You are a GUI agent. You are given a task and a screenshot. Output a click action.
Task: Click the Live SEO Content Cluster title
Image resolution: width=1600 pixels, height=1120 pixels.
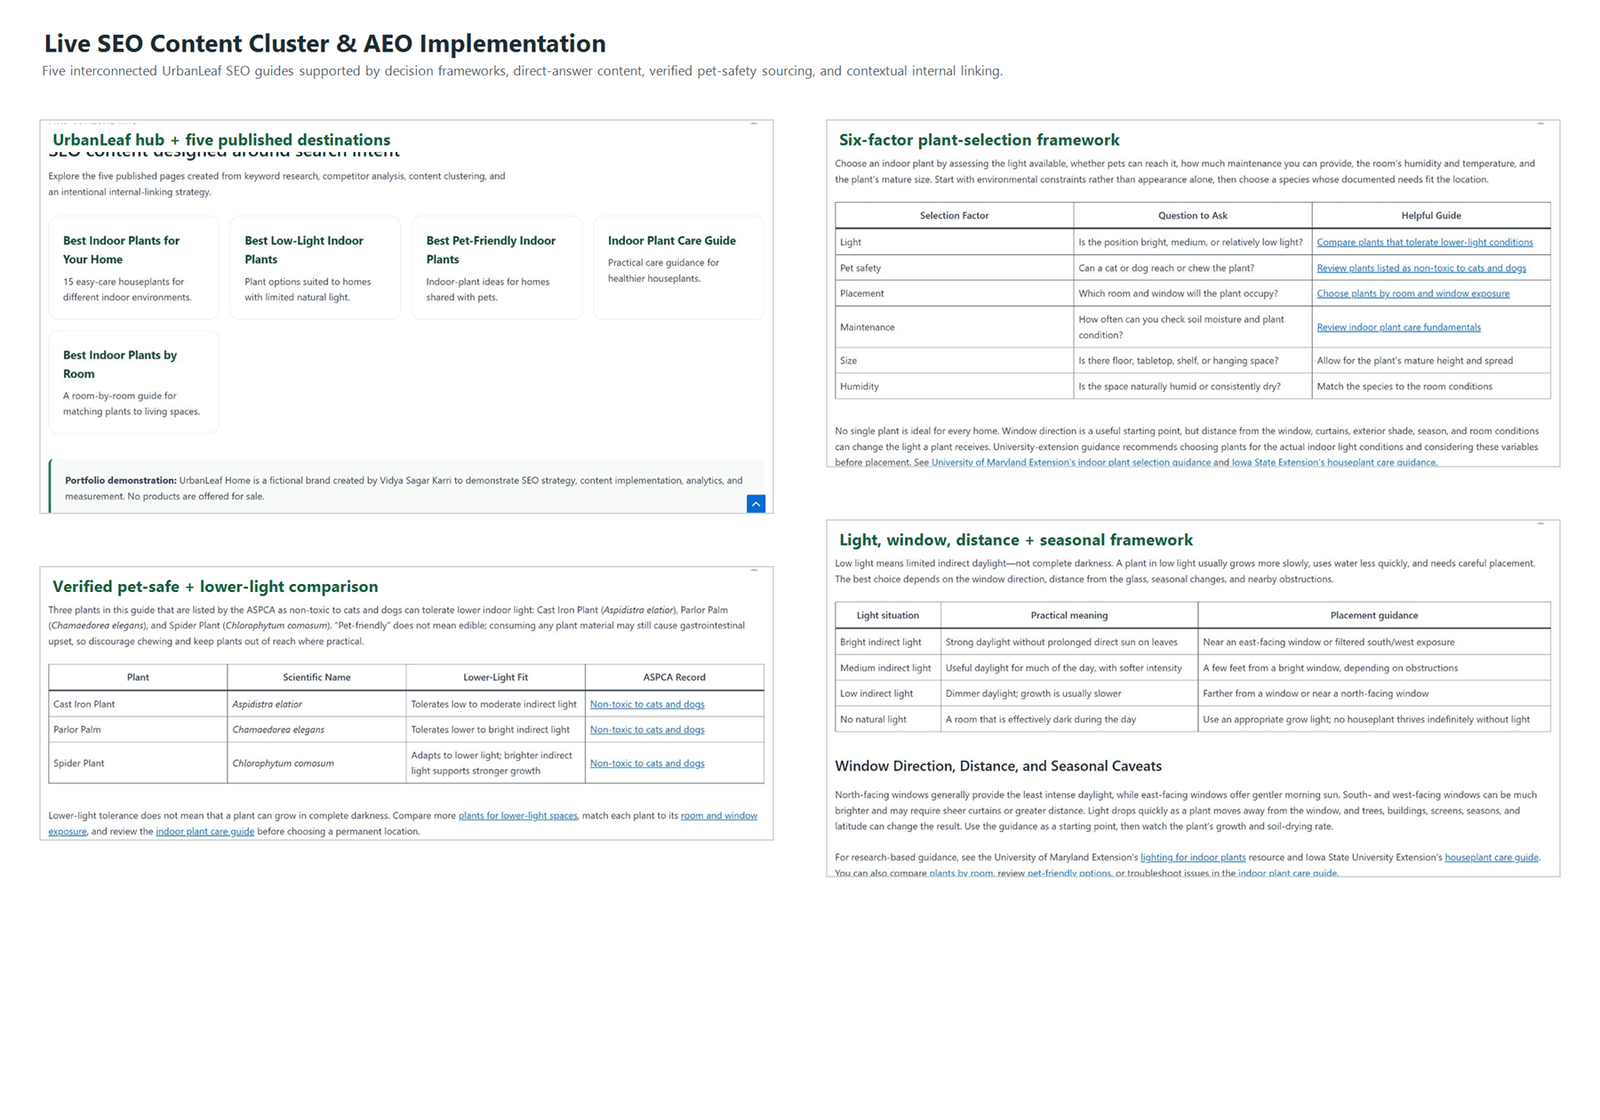click(325, 43)
